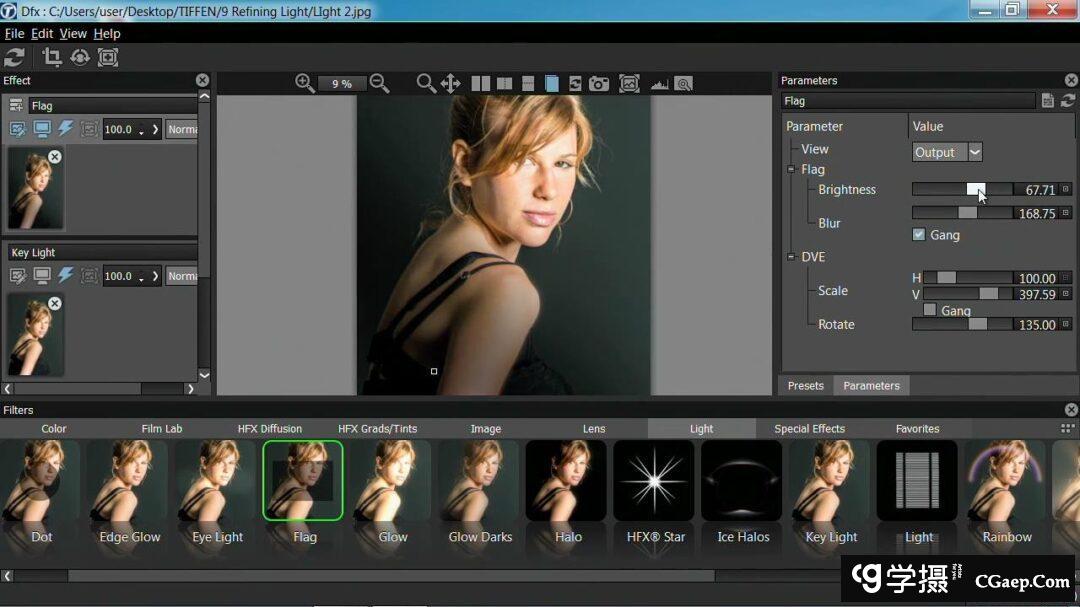The image size is (1080, 607).
Task: Open the Edit menu
Action: [x=41, y=33]
